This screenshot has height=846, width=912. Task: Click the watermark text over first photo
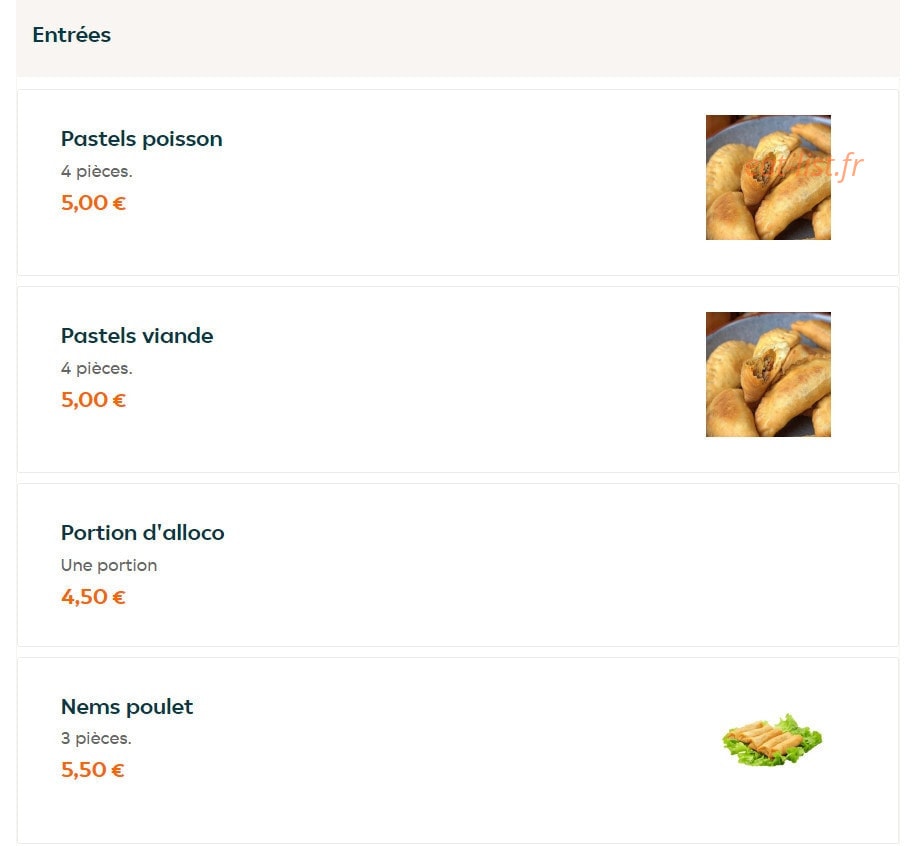pyautogui.click(x=803, y=166)
